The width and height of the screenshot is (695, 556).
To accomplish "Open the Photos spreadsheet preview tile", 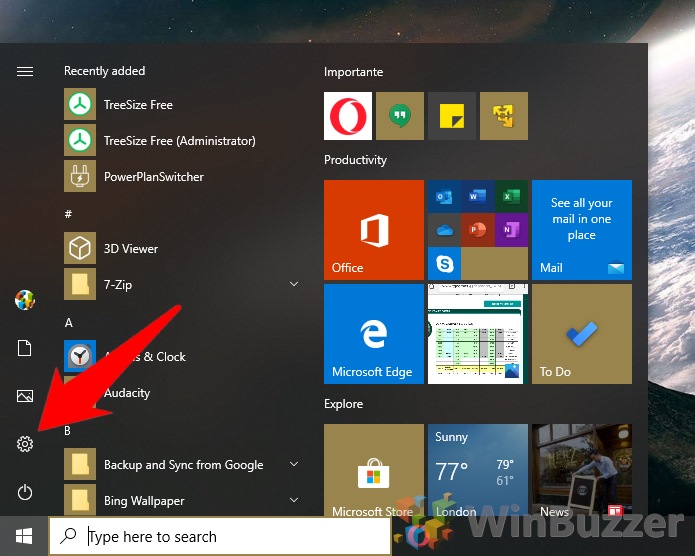I will pyautogui.click(x=478, y=334).
